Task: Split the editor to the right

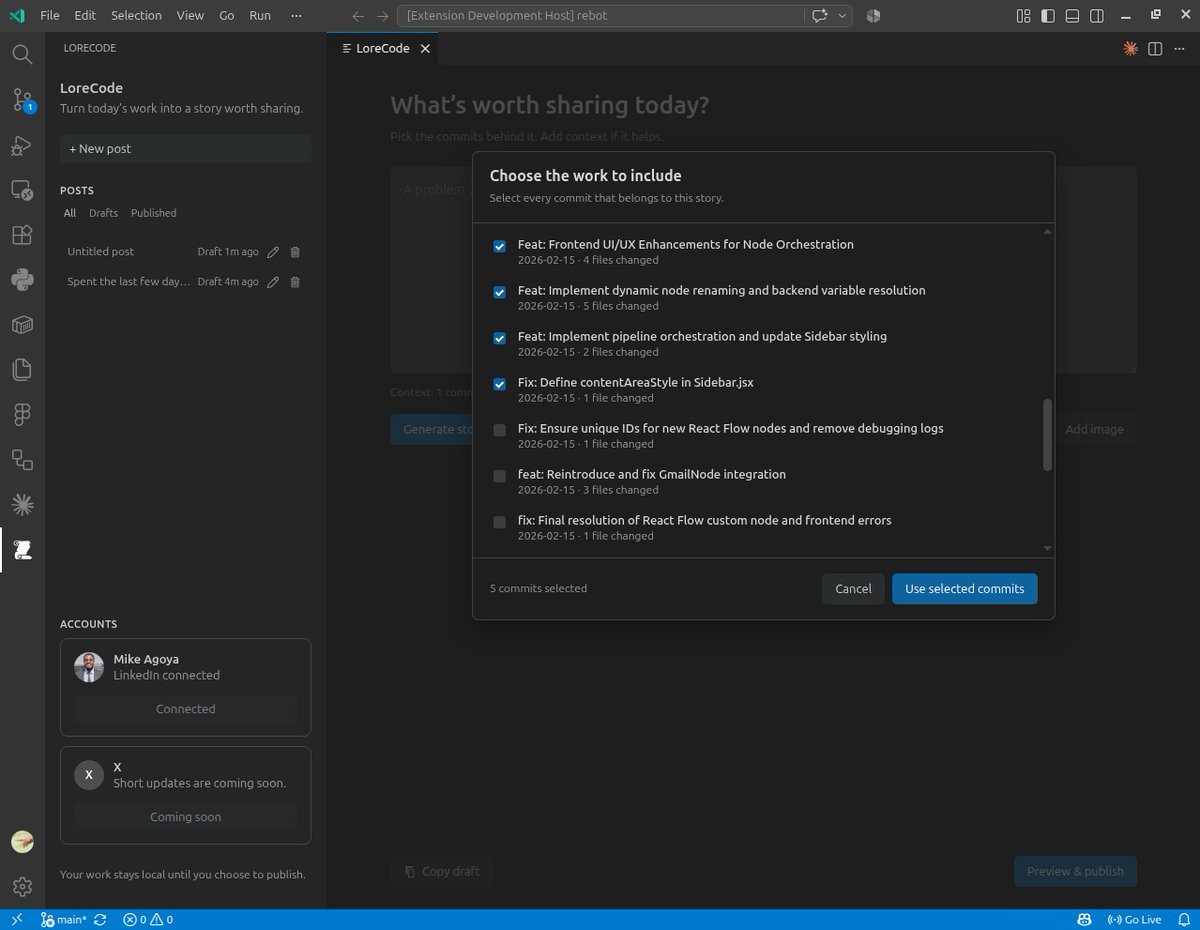Action: click(1155, 48)
